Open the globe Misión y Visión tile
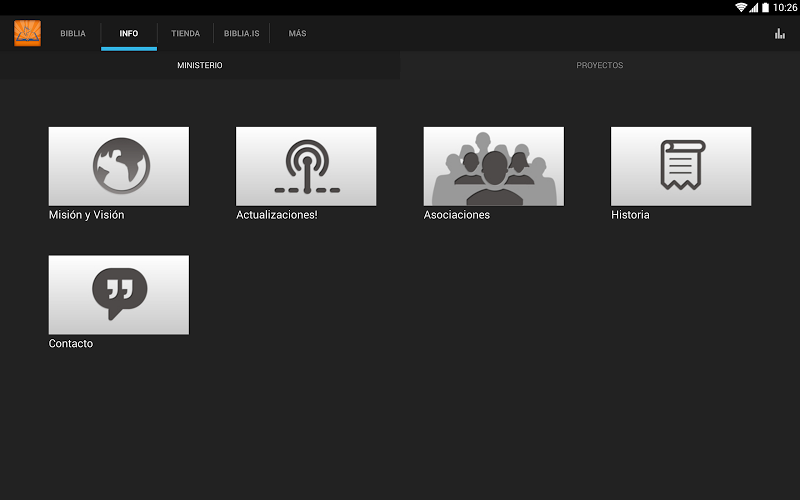The height and width of the screenshot is (500, 800). (119, 166)
